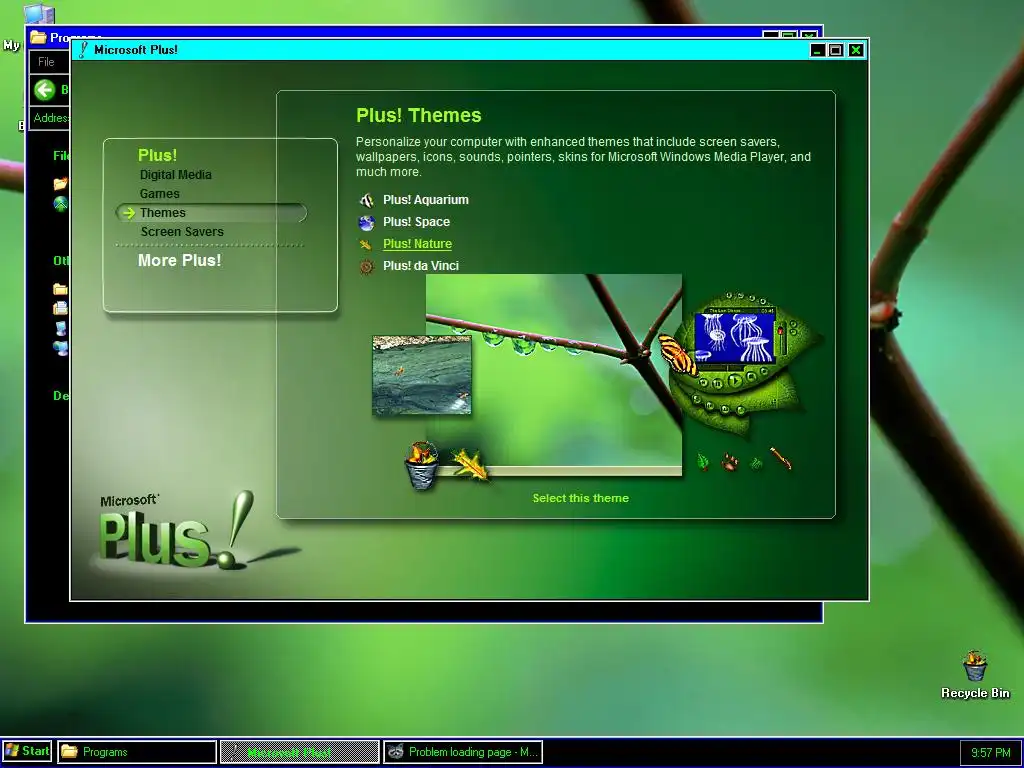Screen dimensions: 1024x768
Task: Open the More Plus! section
Action: click(x=180, y=261)
